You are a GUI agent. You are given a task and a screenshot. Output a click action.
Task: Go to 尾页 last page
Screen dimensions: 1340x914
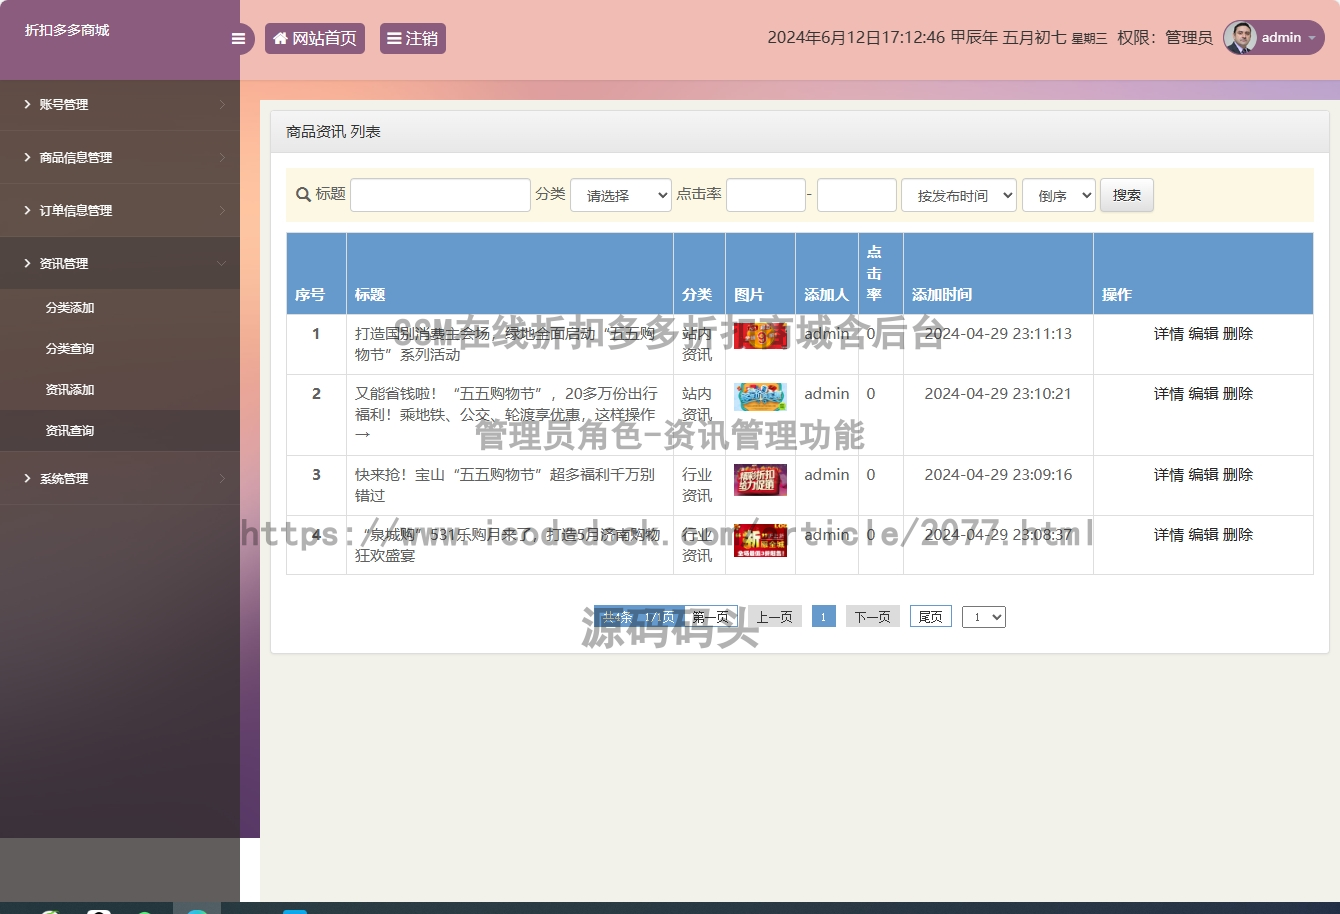[x=931, y=617]
